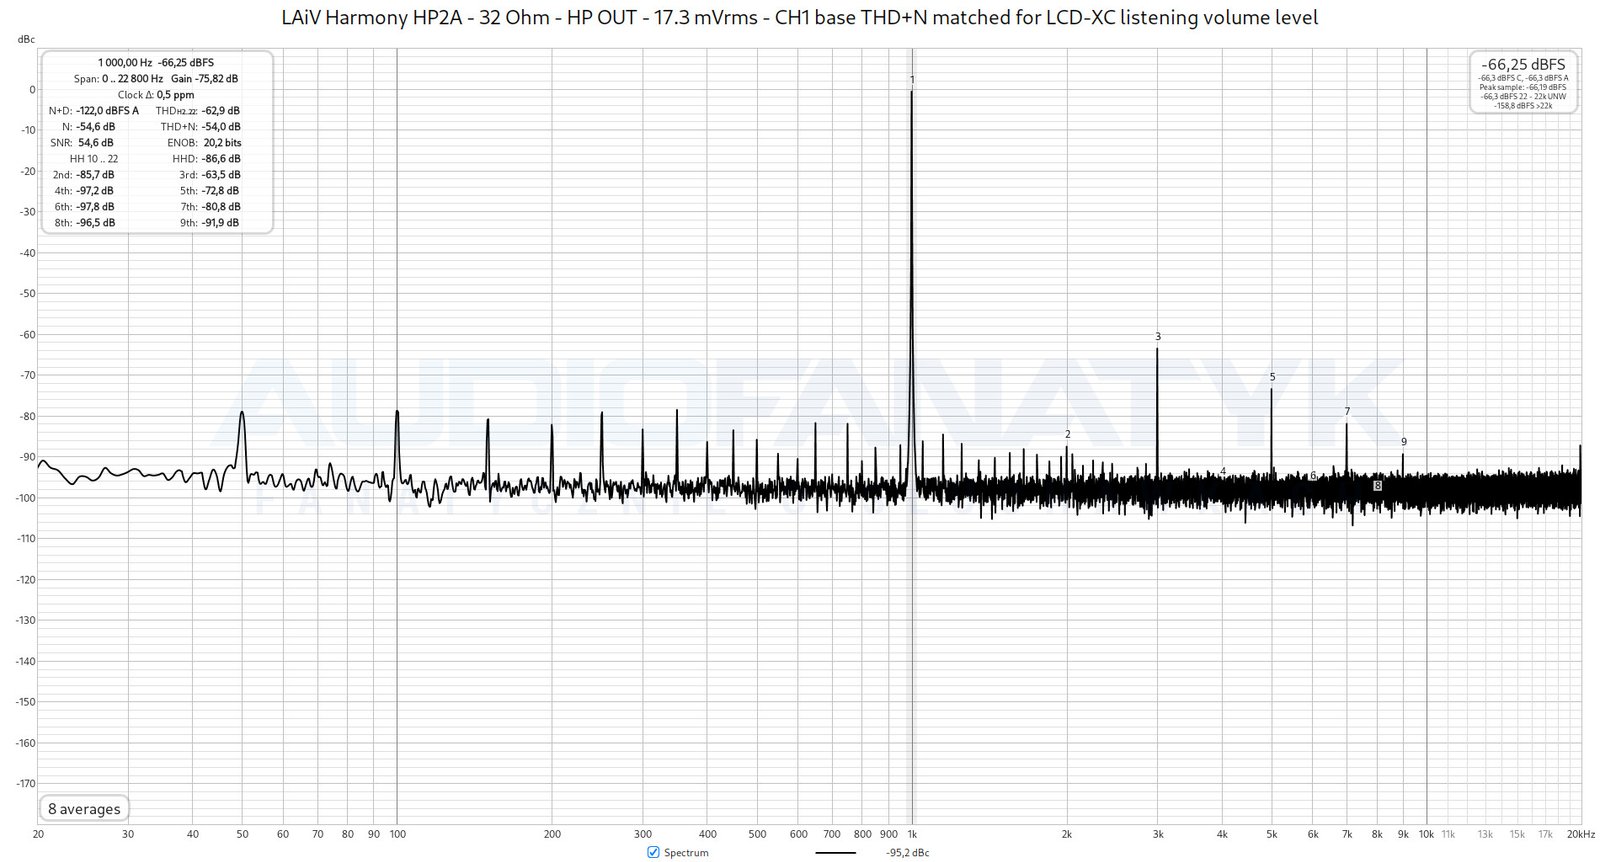
Task: Click the dBc unit label on the Y axis
Action: (x=26, y=39)
